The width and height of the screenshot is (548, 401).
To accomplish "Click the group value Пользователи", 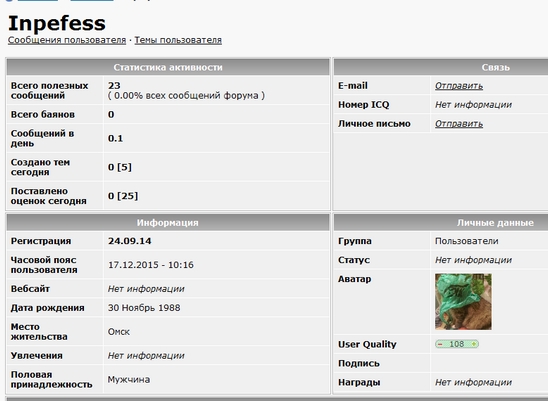I will (467, 241).
